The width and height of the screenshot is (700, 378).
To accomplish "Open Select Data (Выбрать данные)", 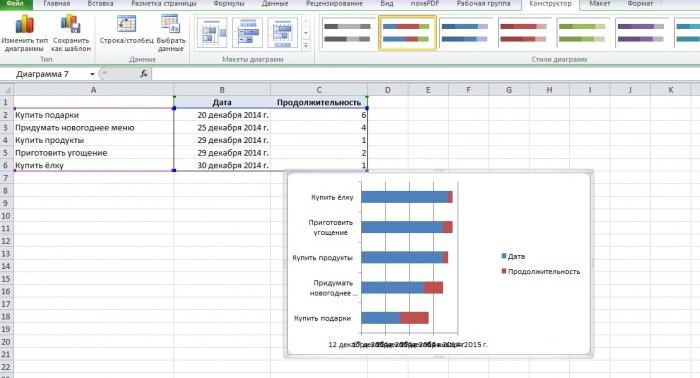I will (x=171, y=33).
